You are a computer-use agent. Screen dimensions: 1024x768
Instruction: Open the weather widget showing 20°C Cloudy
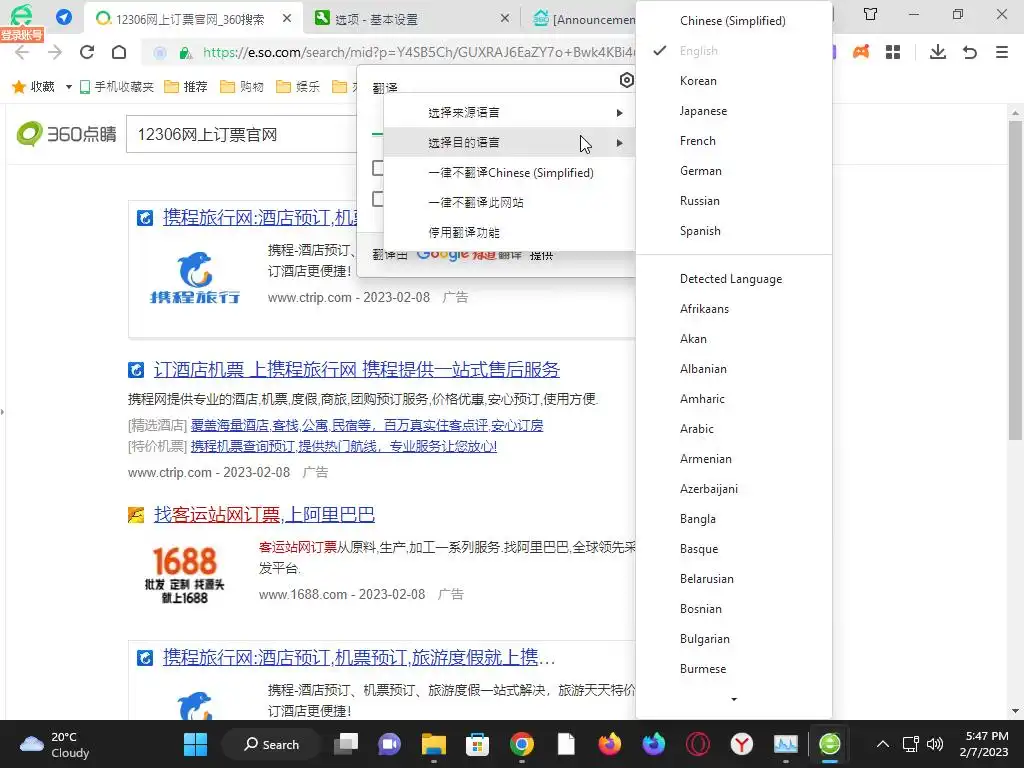(x=55, y=744)
